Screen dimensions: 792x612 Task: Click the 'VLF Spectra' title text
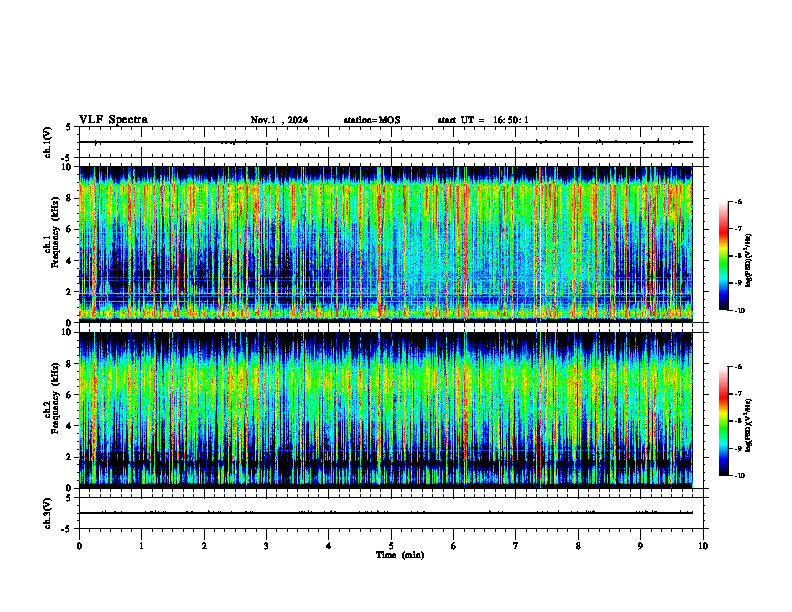point(113,120)
